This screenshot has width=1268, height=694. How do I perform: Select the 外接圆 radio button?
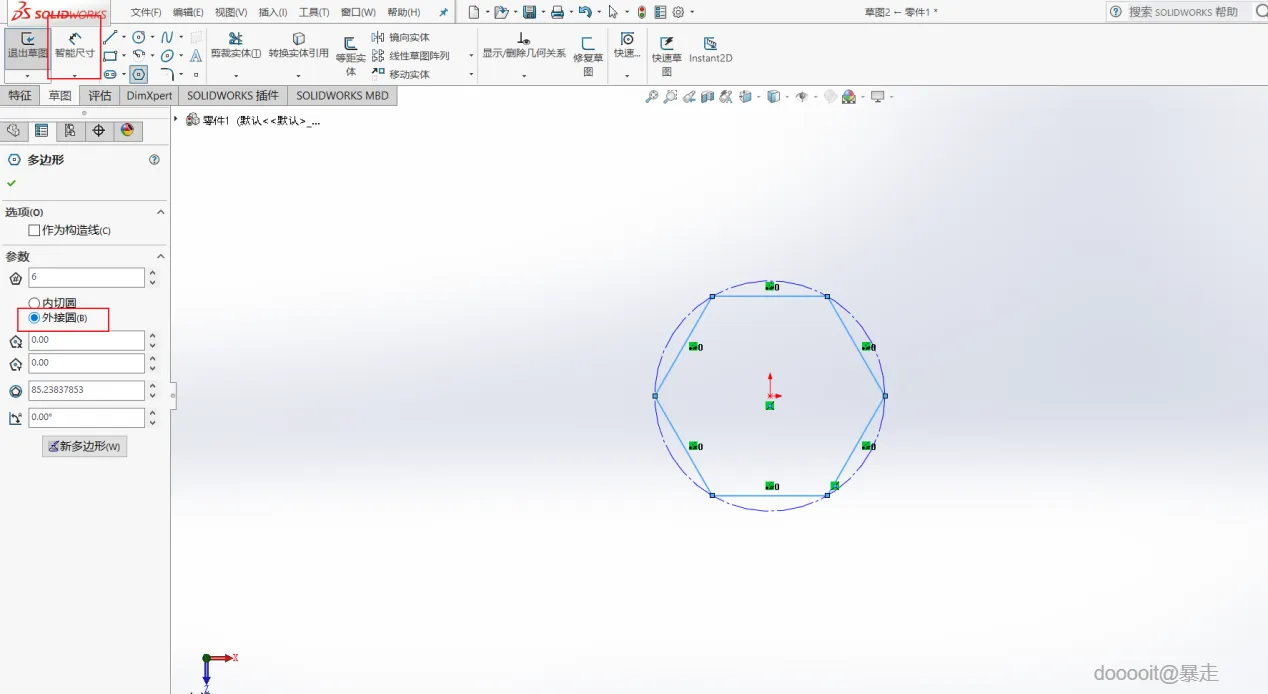(x=35, y=318)
